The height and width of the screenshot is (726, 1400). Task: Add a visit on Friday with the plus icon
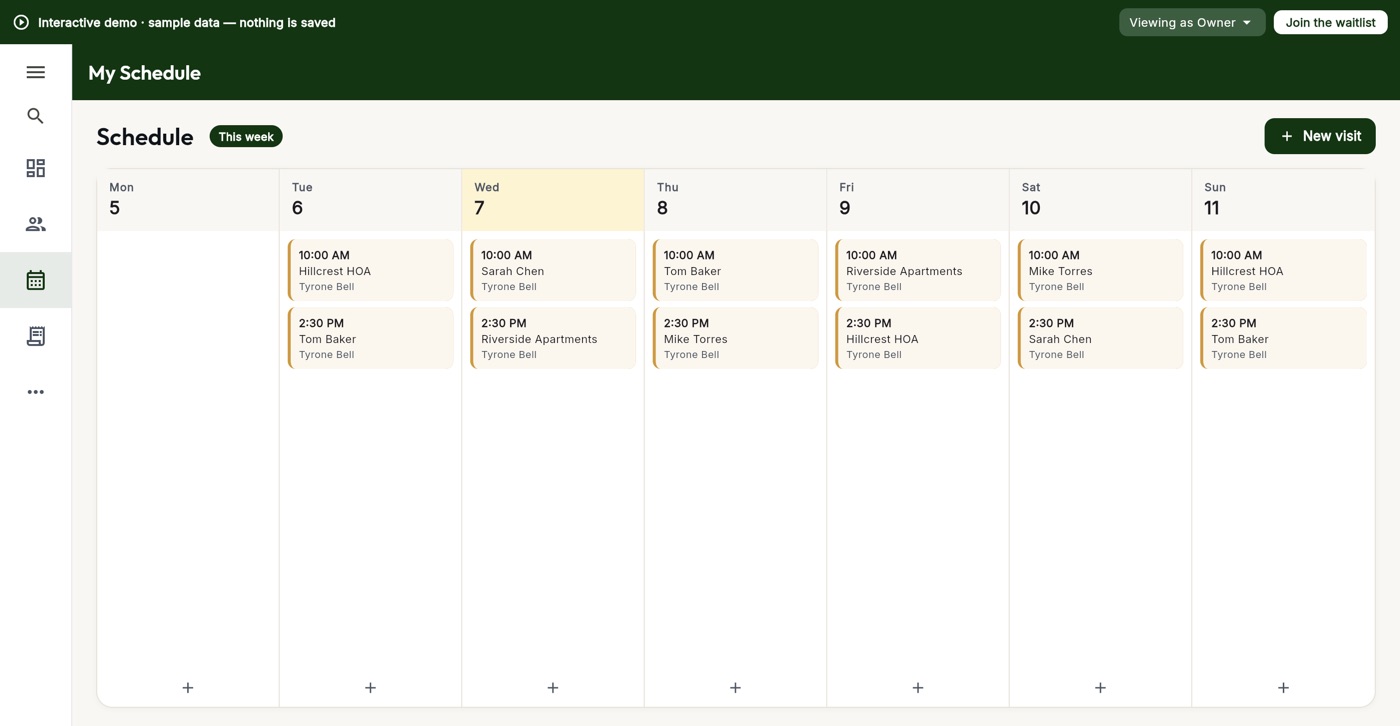point(918,688)
